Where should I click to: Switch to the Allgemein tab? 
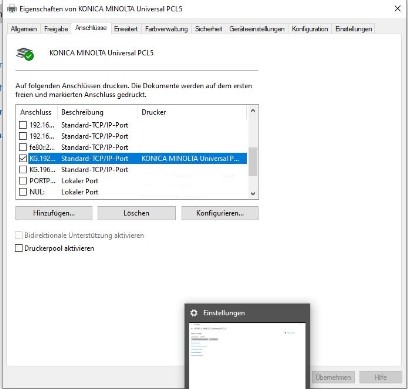pos(24,29)
